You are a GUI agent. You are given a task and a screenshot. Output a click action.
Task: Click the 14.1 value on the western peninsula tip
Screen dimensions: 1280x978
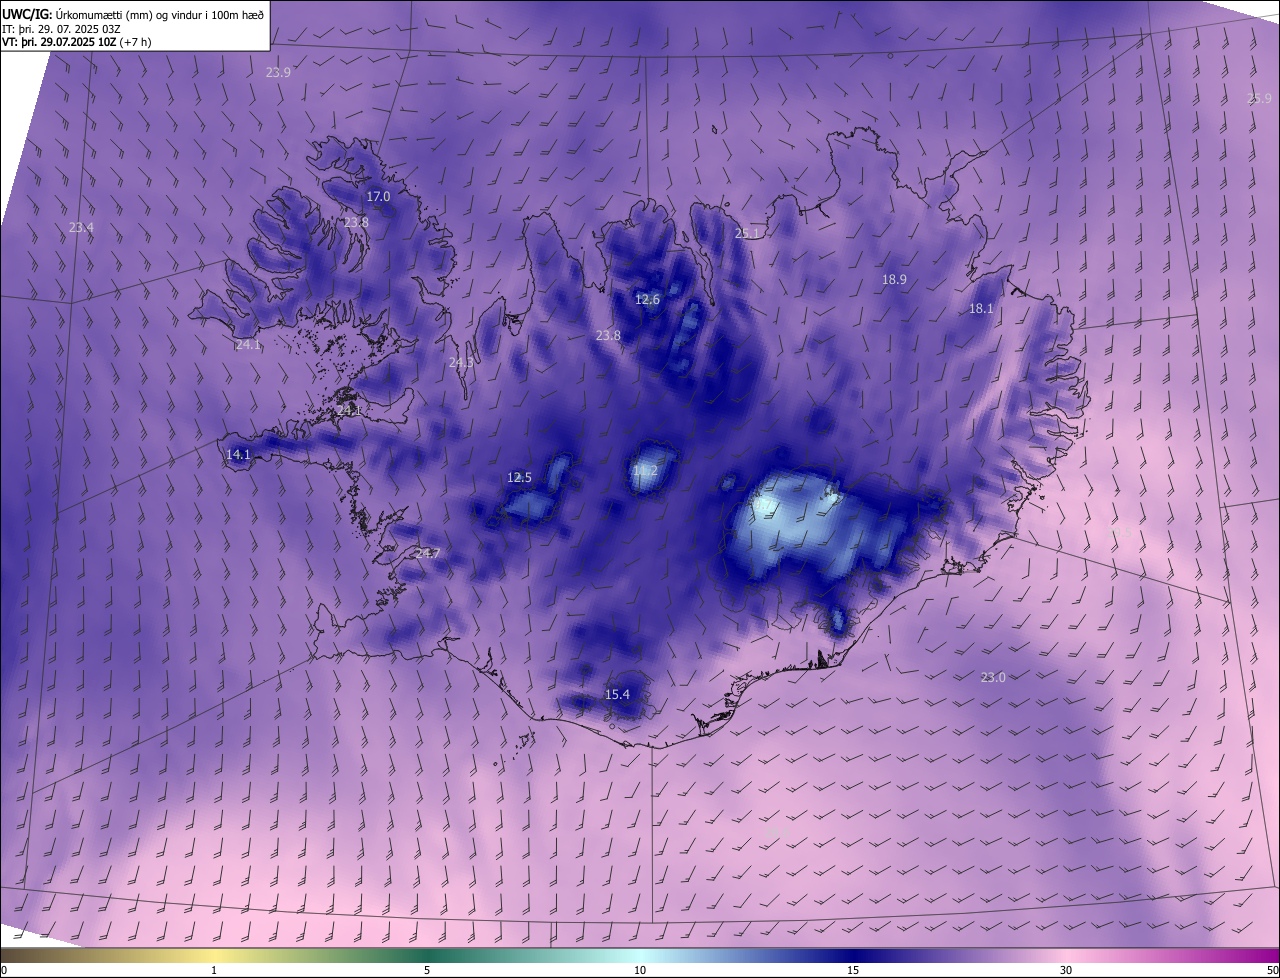click(238, 454)
